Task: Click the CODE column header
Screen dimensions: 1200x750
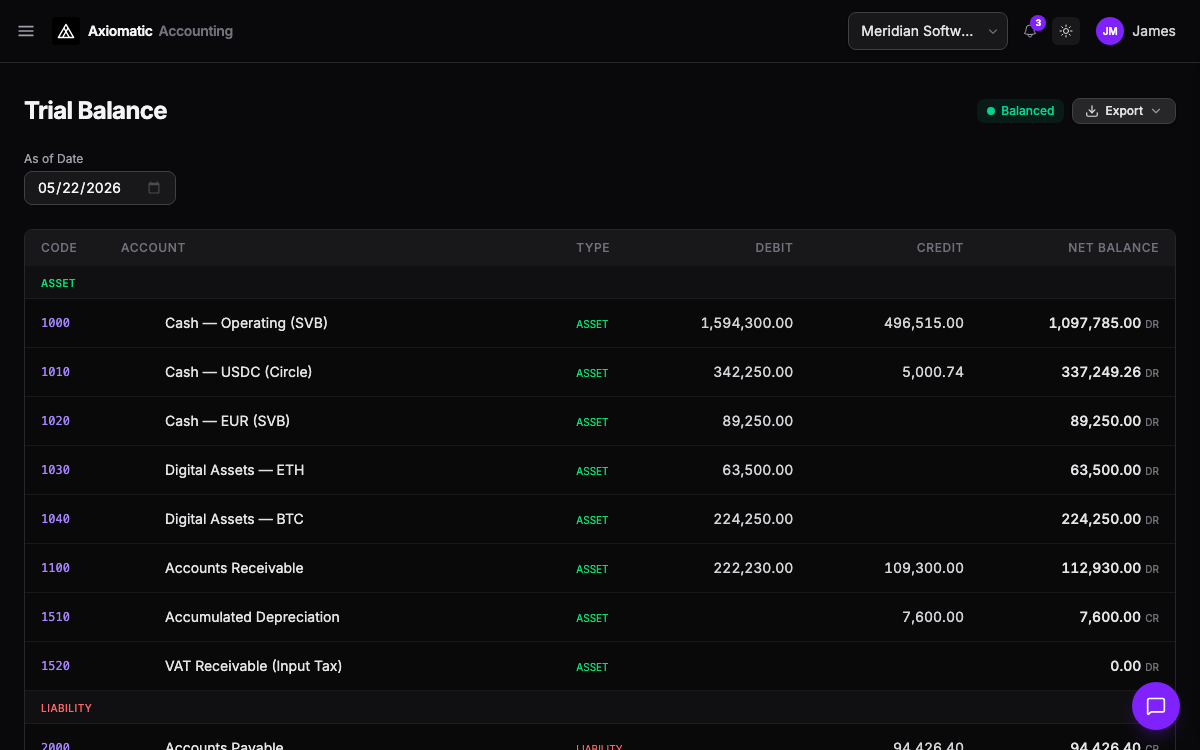Action: [x=59, y=248]
